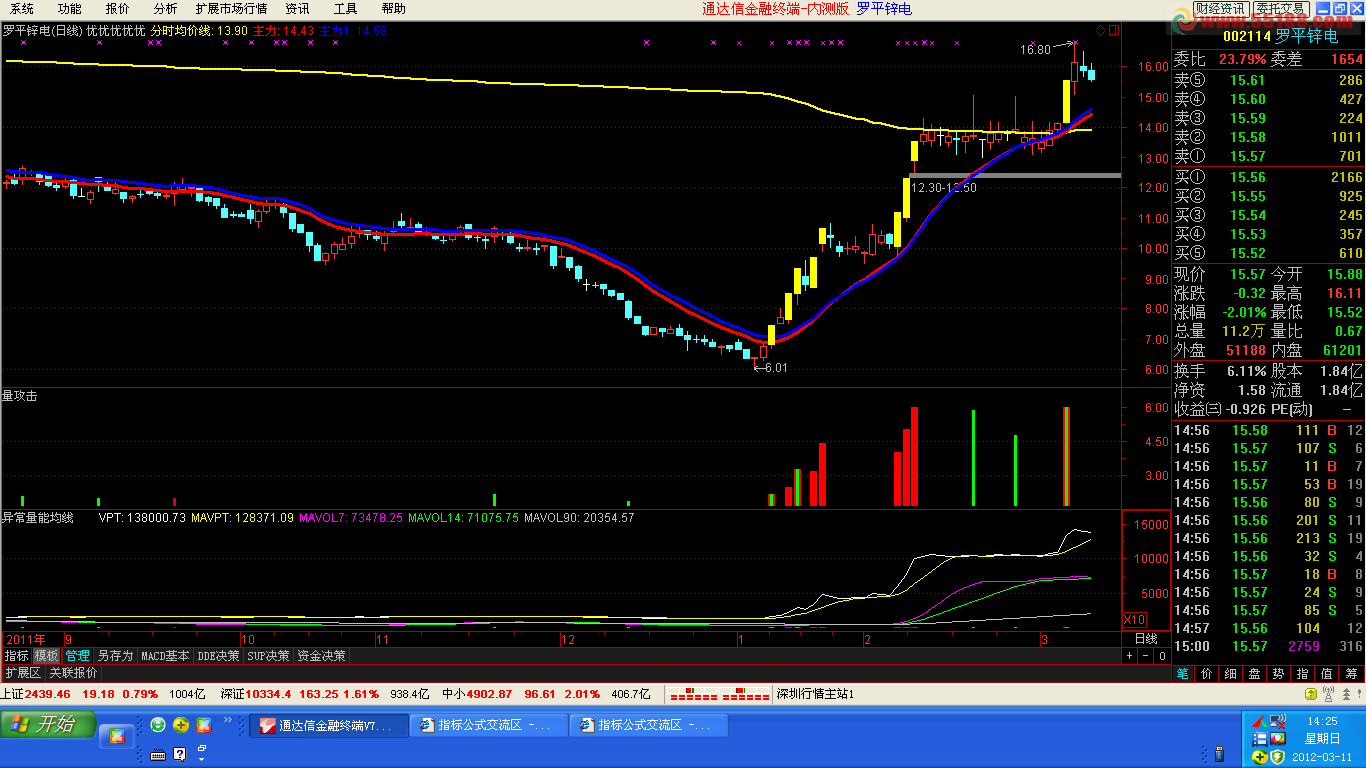Select the 指标 tab below the chart
This screenshot has height=768, width=1366.
(16, 656)
